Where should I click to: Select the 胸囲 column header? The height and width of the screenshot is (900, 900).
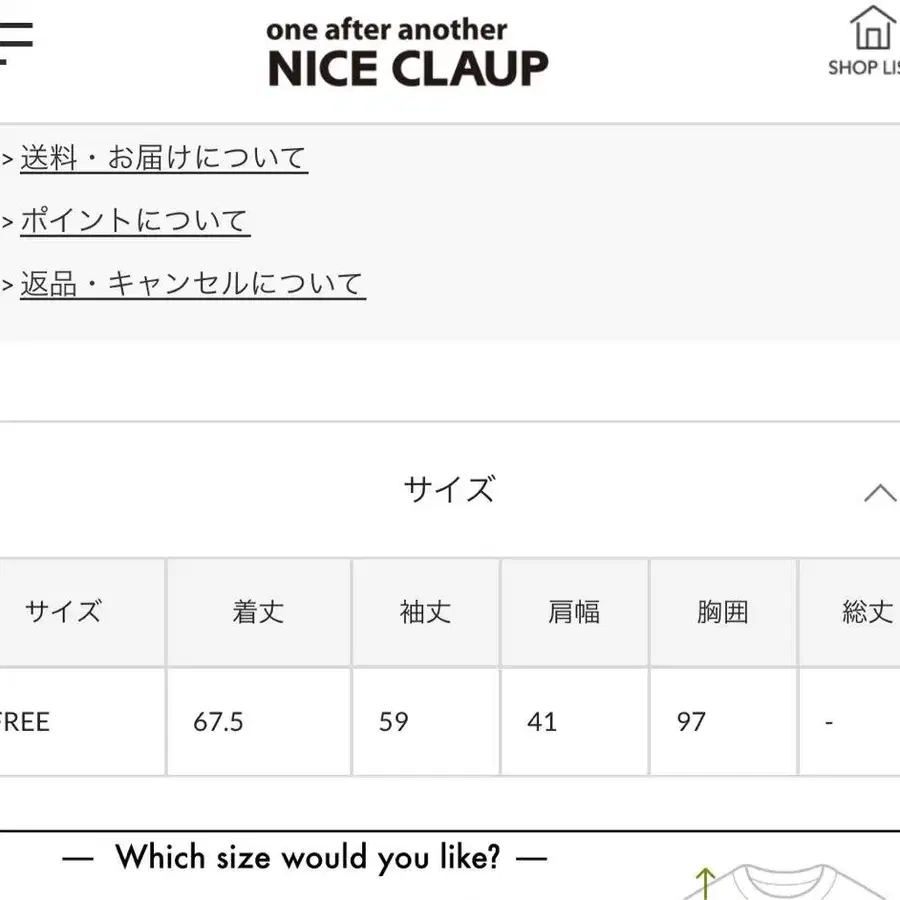(723, 612)
